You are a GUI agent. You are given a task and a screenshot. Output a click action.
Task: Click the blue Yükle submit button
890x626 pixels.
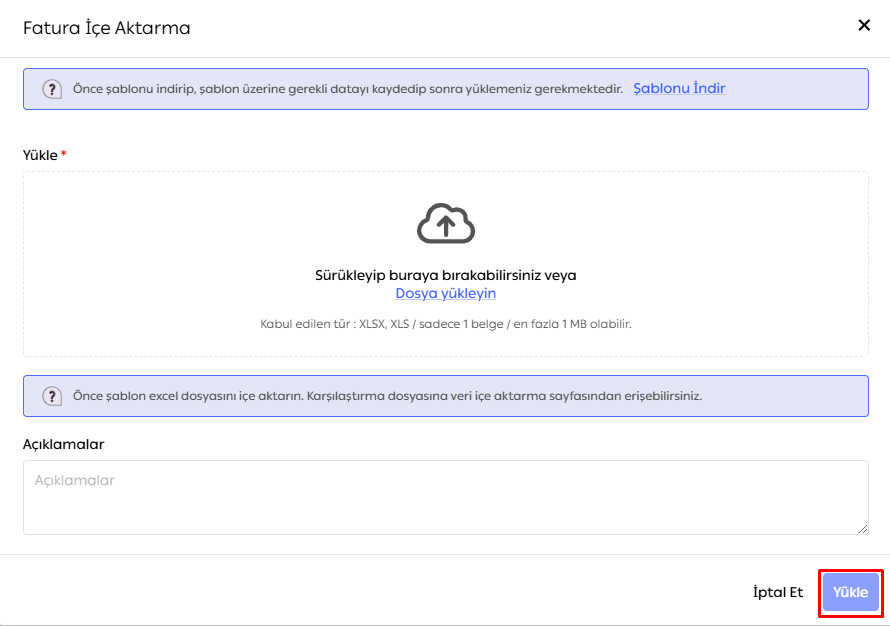(x=850, y=592)
